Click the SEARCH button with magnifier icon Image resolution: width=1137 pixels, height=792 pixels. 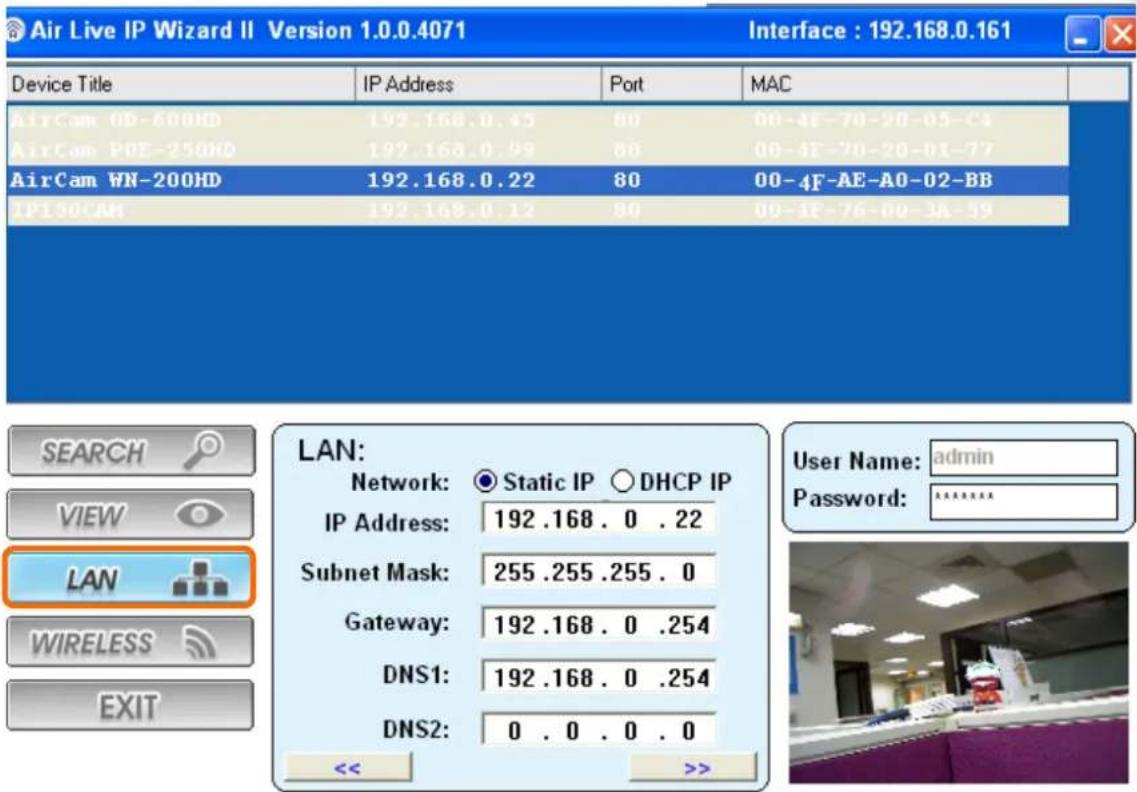point(131,451)
